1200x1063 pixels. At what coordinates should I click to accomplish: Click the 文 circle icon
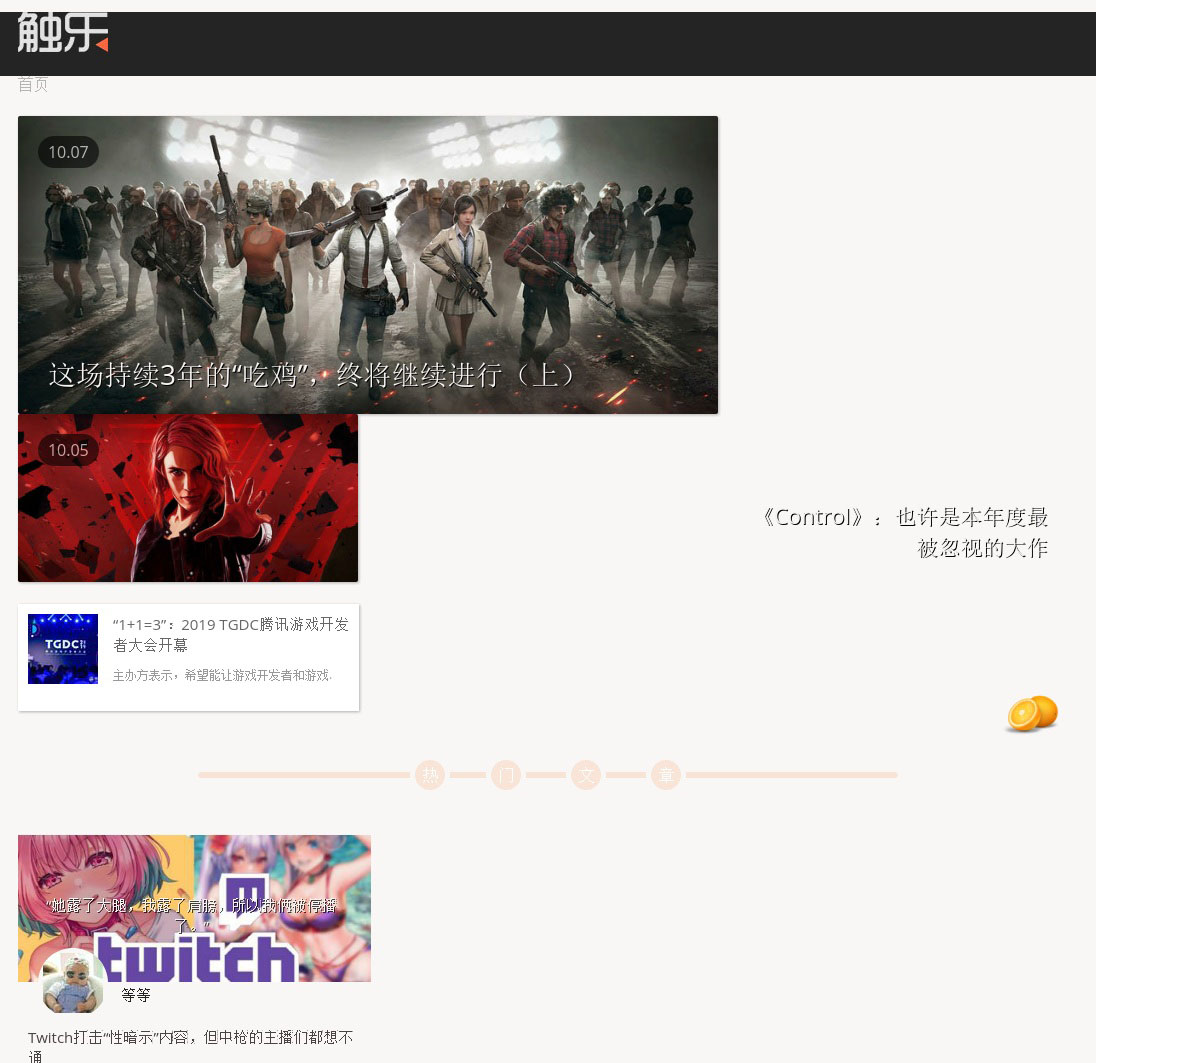click(586, 775)
